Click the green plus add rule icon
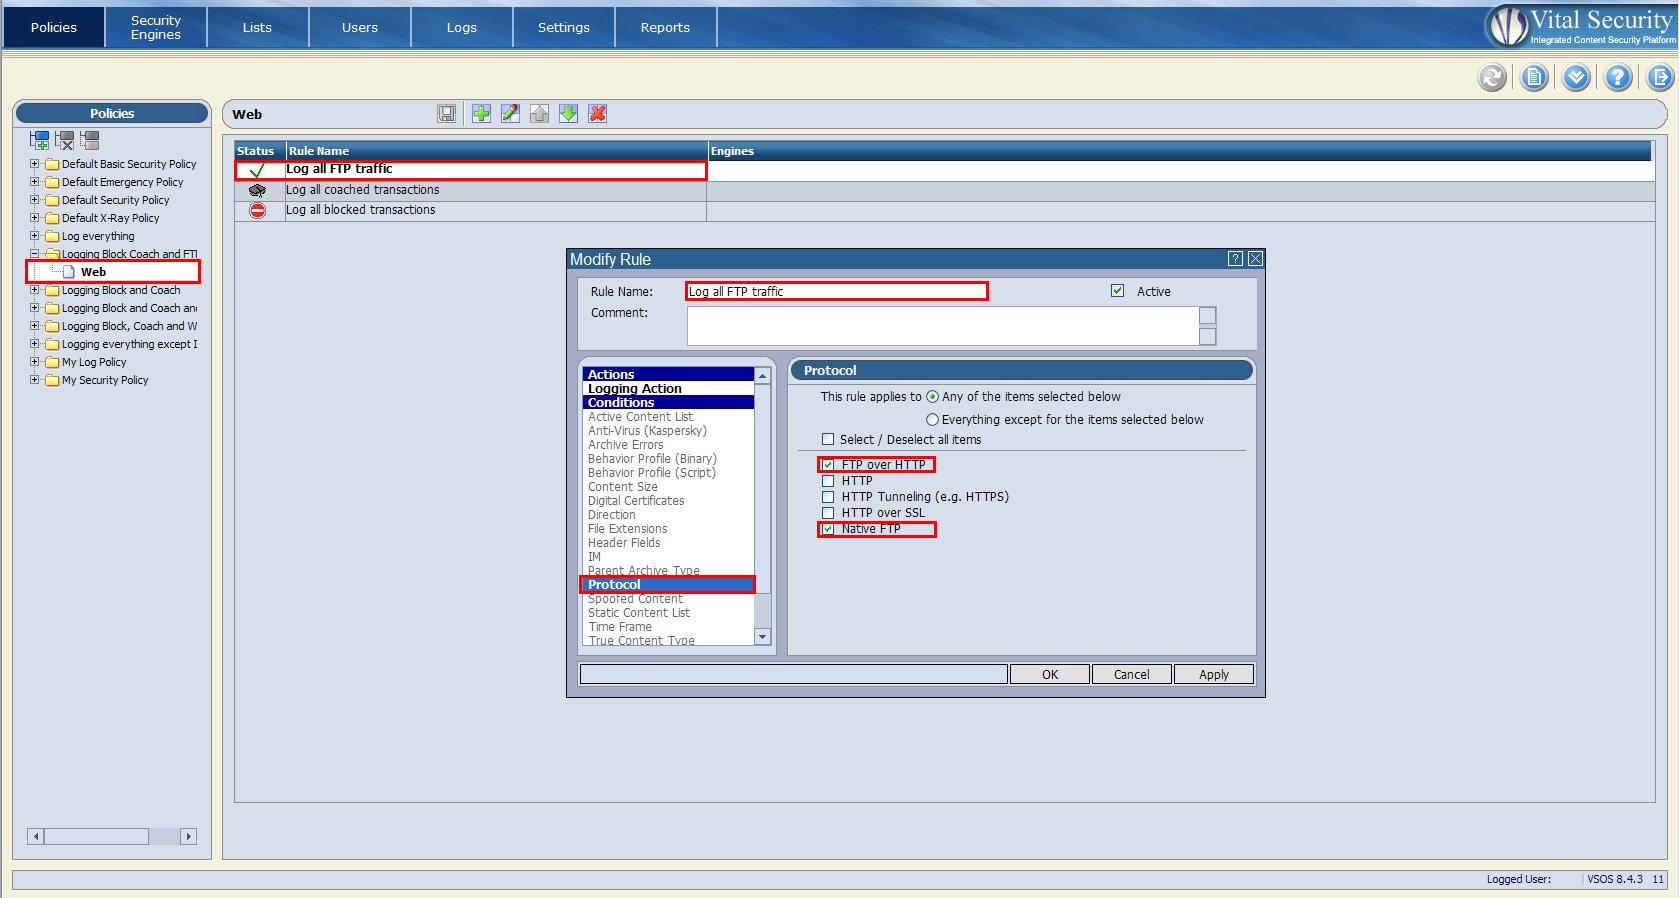 click(x=481, y=114)
